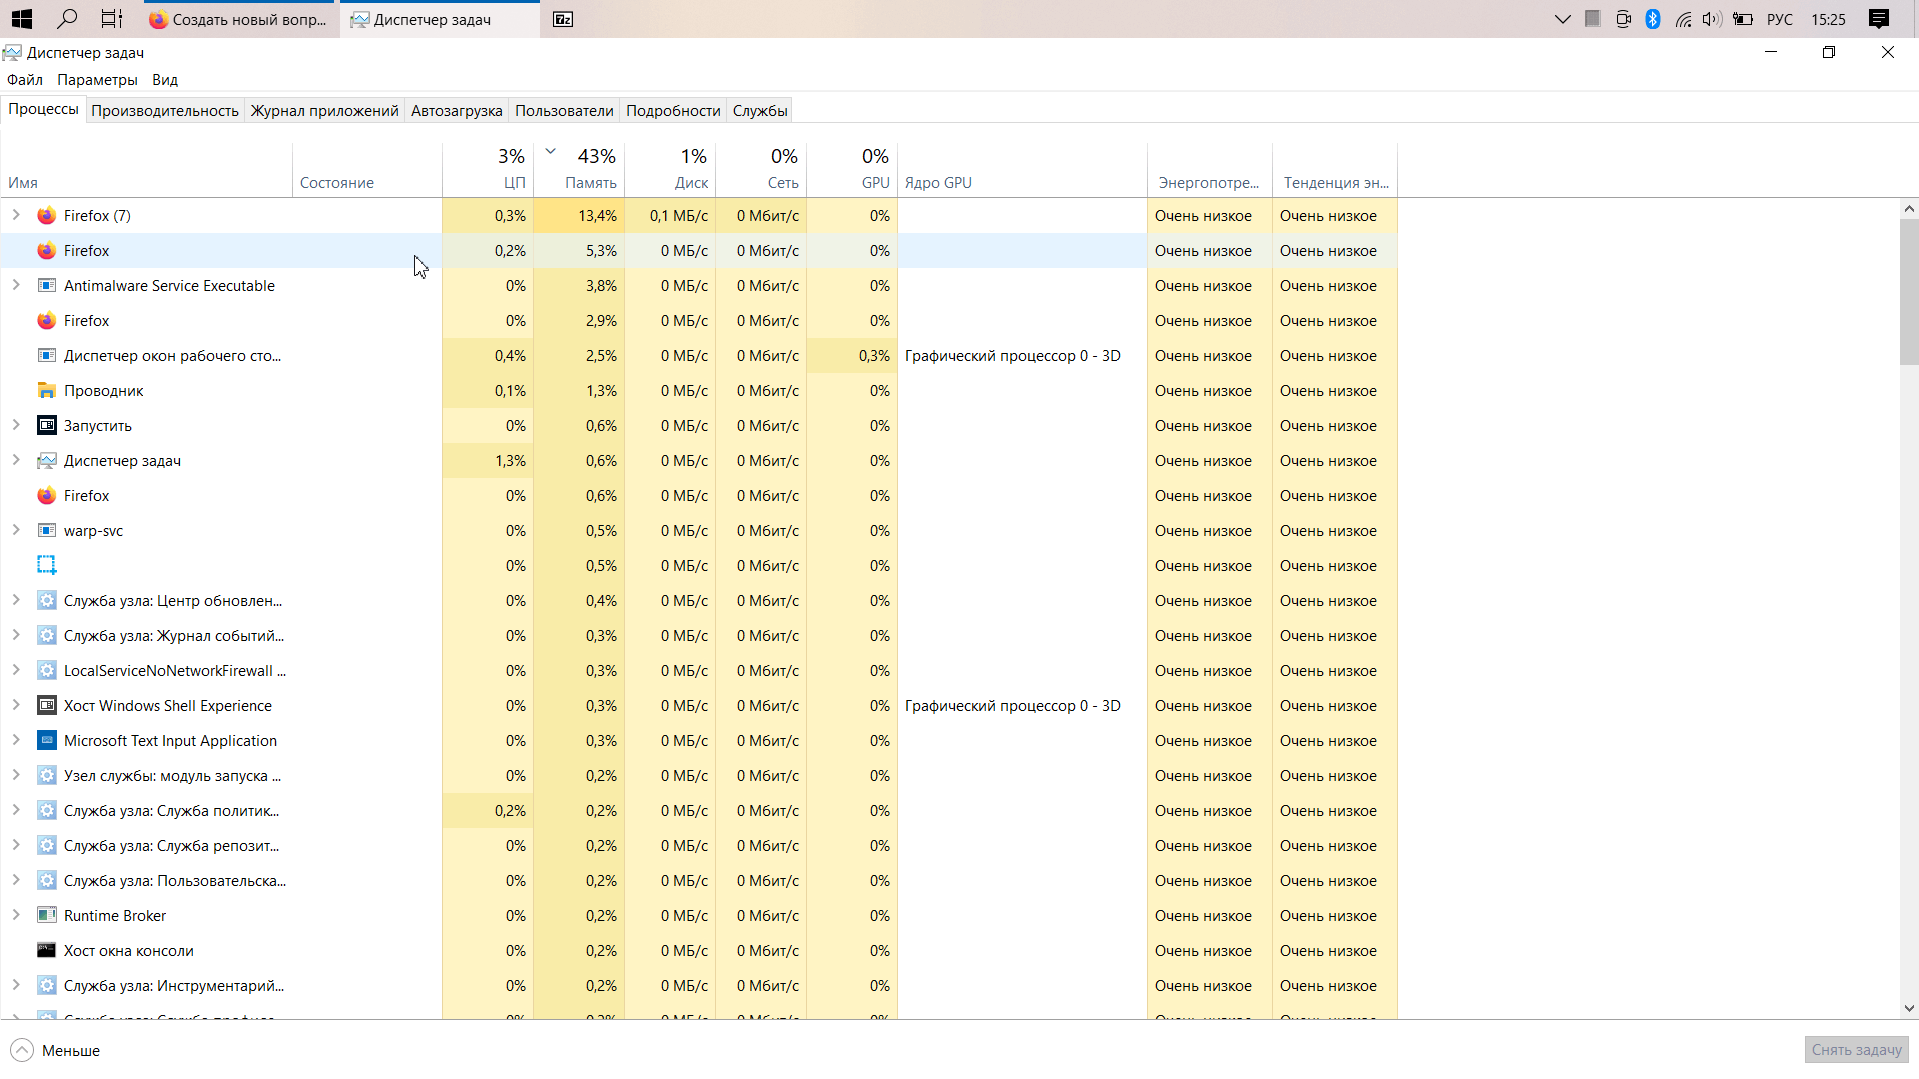This screenshot has width=1919, height=1079.
Task: Open the Вид menu
Action: [x=165, y=80]
